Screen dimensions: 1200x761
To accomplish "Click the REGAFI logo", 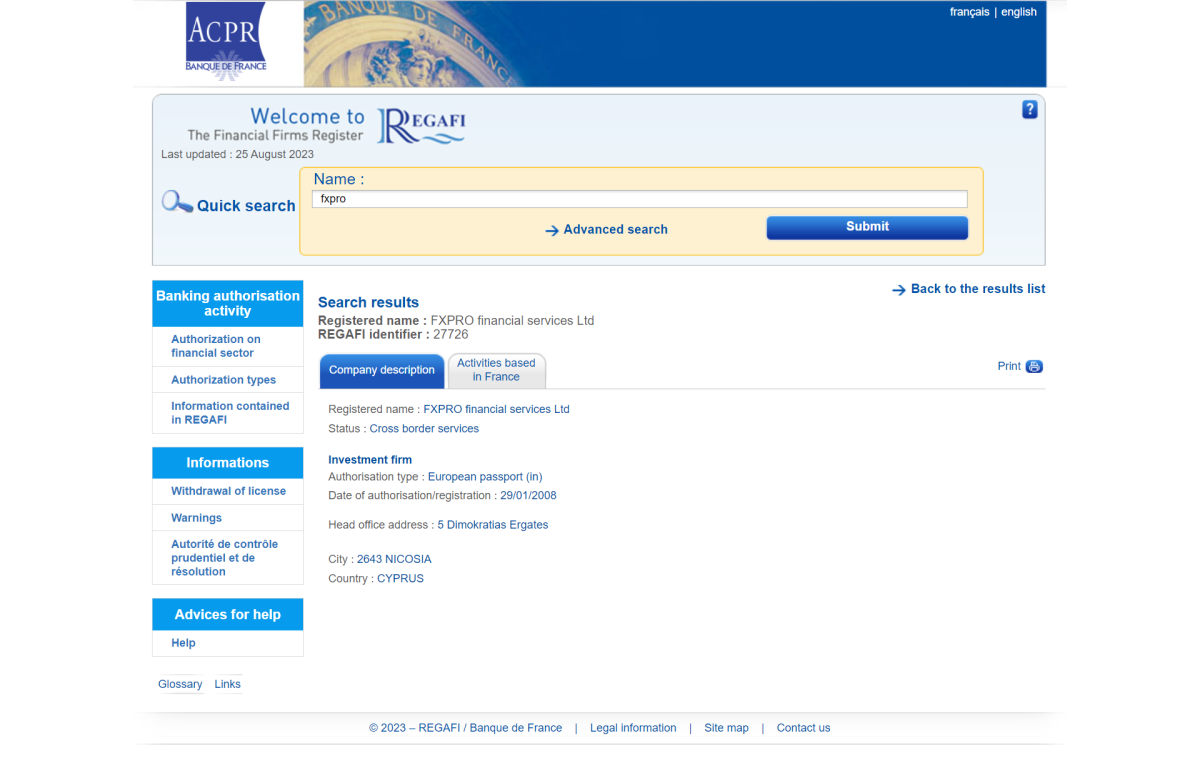I will point(421,127).
